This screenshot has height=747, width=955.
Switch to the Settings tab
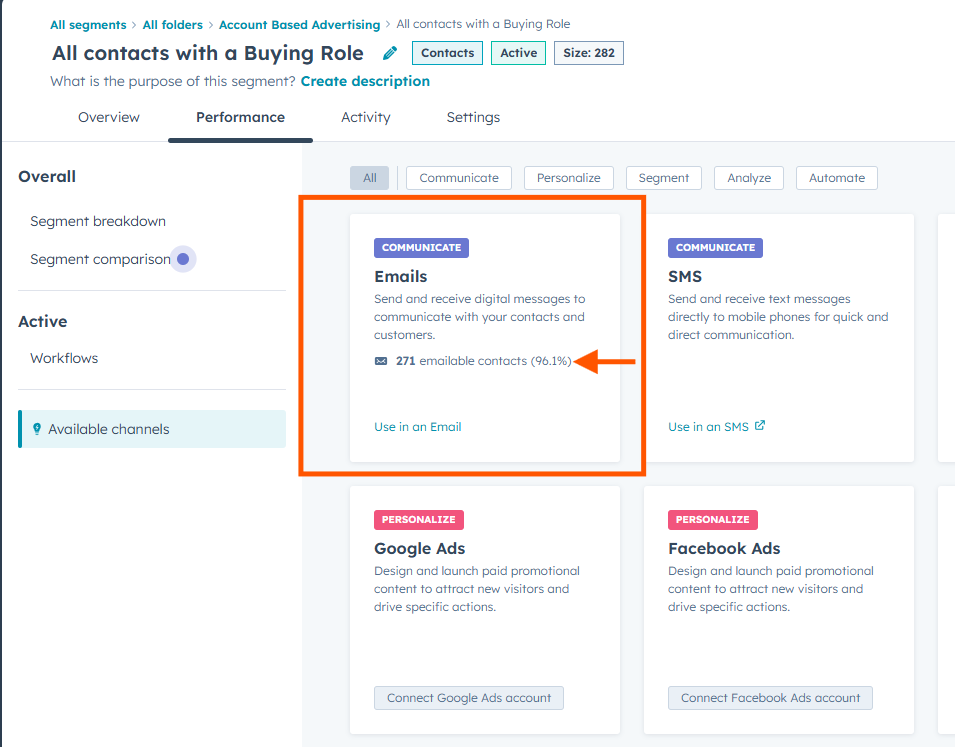tap(472, 117)
